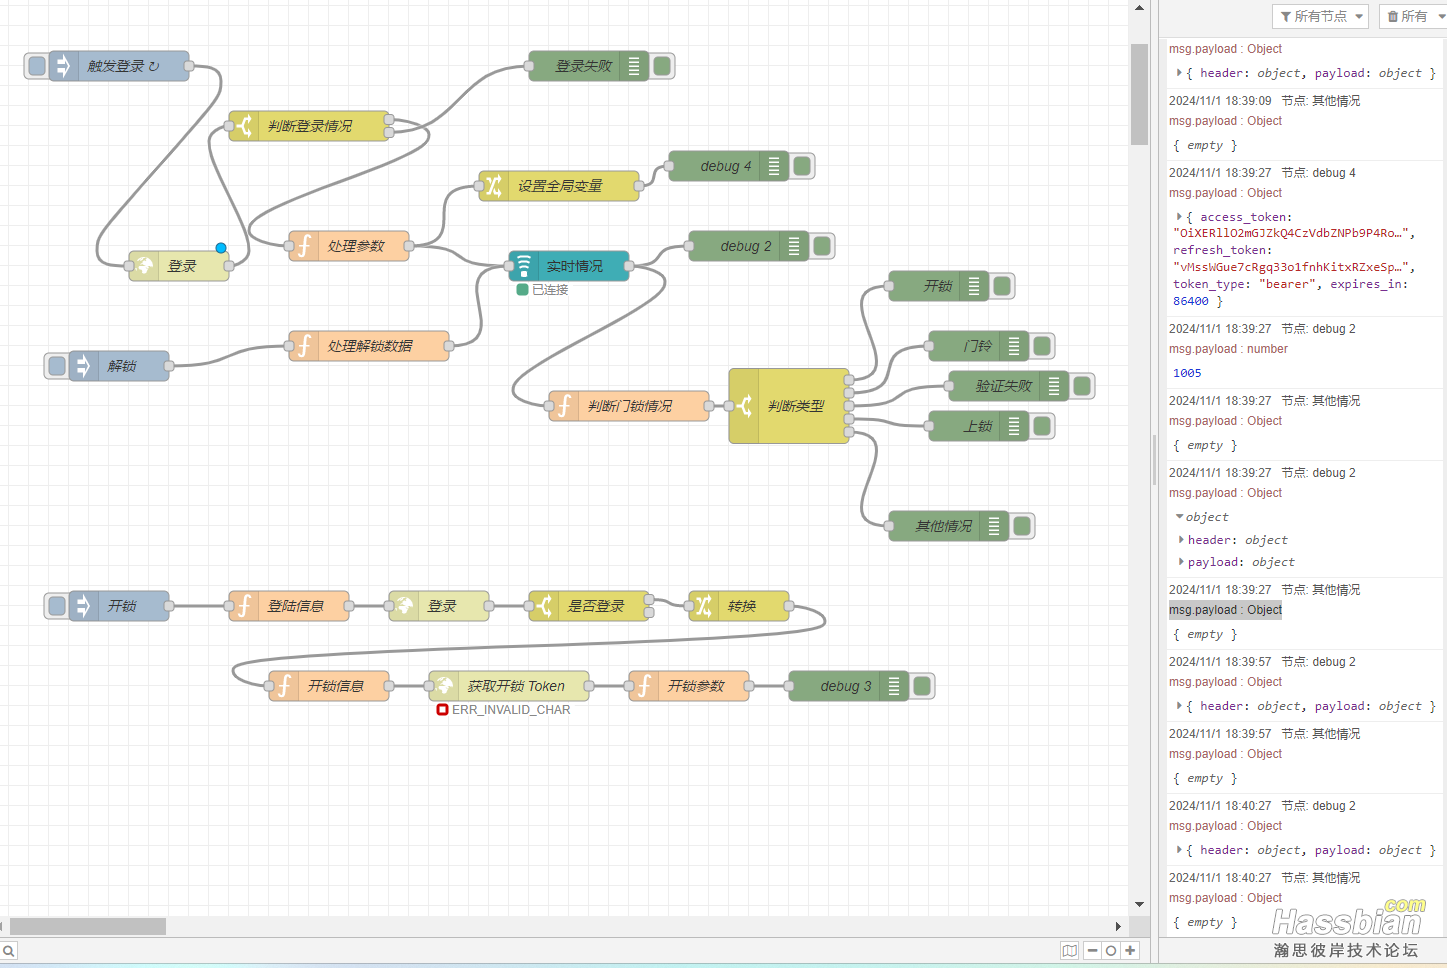
Task: Click the canvas vertical scrollbar thumb
Action: click(x=1139, y=94)
